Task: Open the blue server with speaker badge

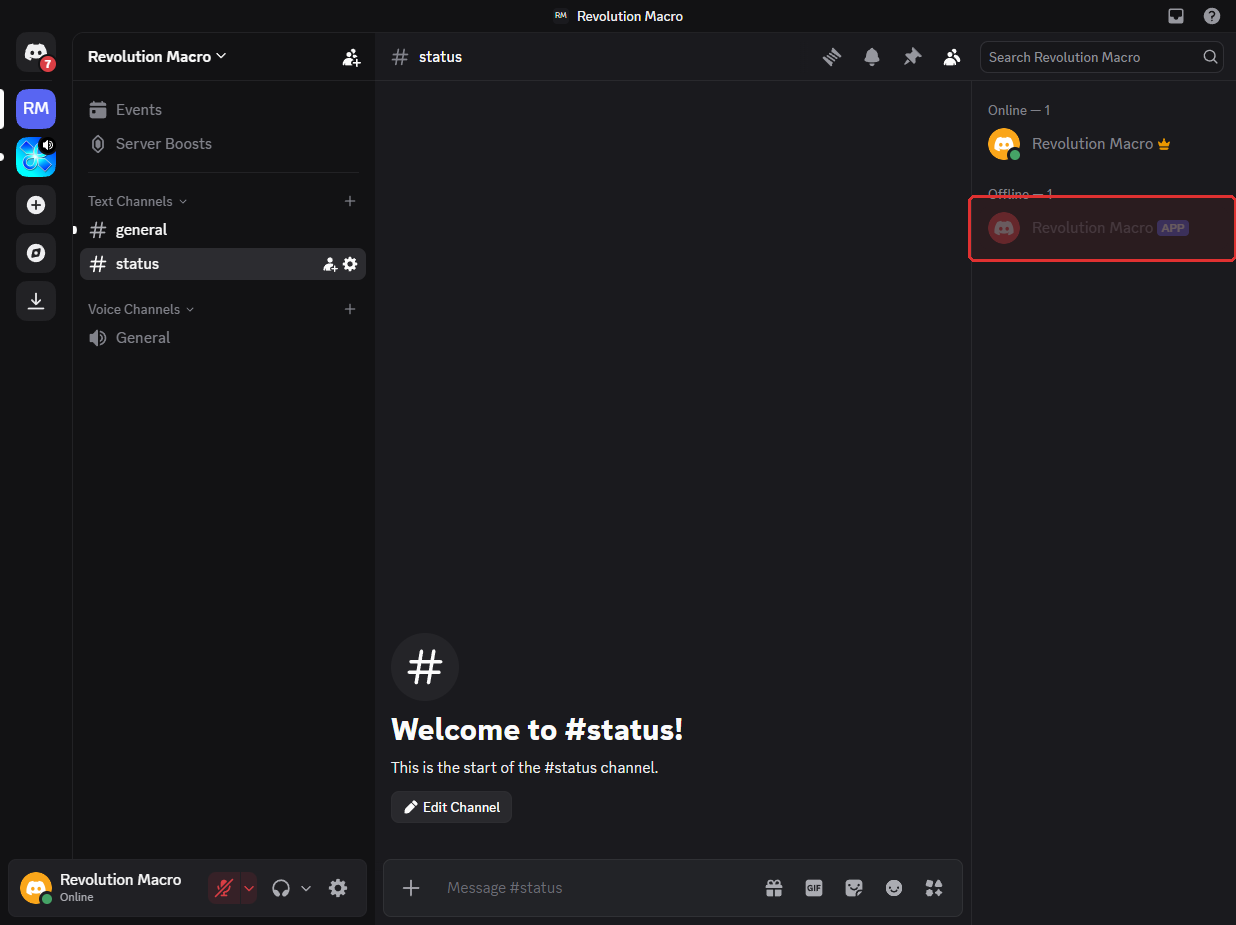Action: 36,157
